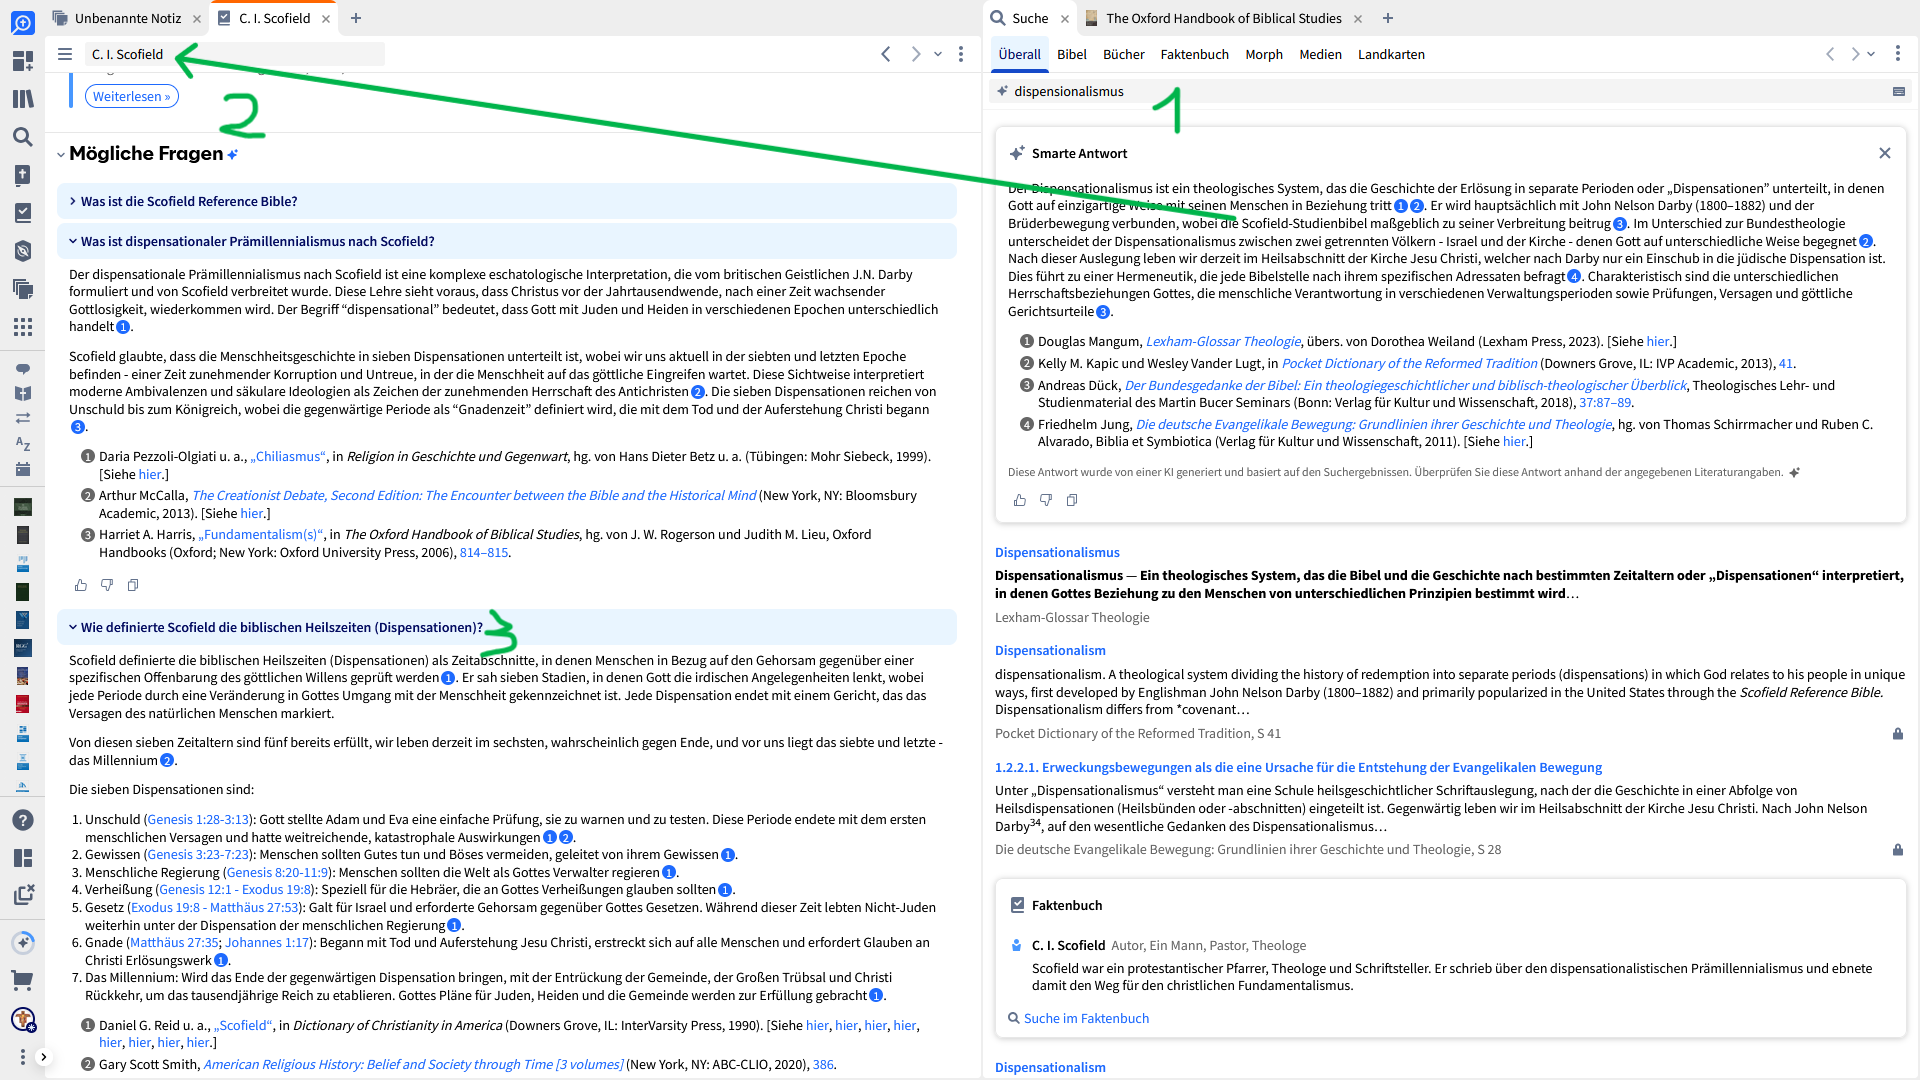The height and width of the screenshot is (1080, 1920).
Task: Switch to the Faktenbuch search tab
Action: point(1194,54)
